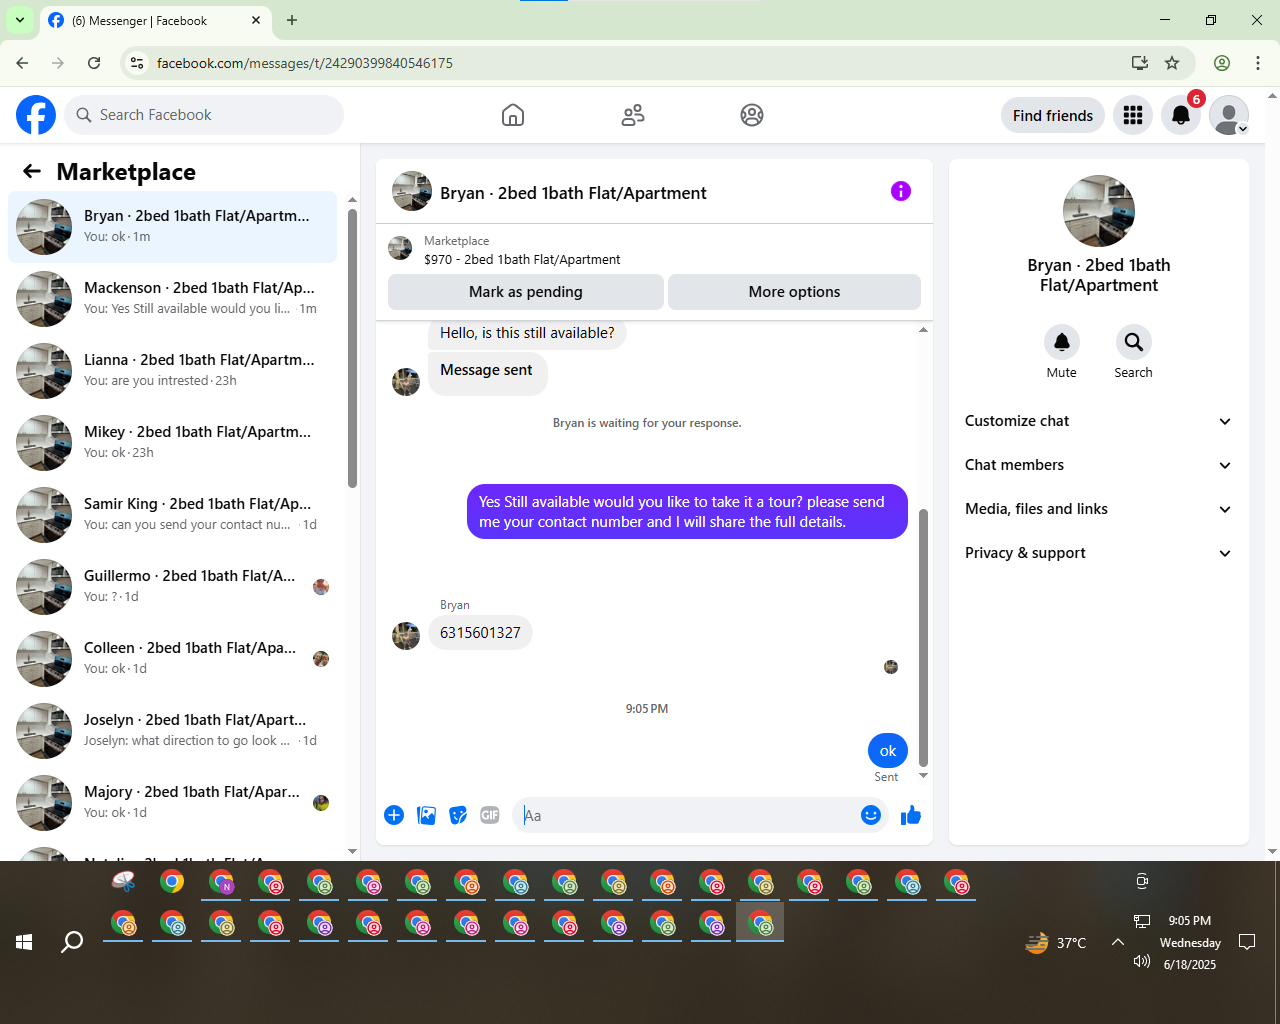Click Bryan's avatar beside phone number message
Image resolution: width=1280 pixels, height=1024 pixels.
click(x=406, y=635)
